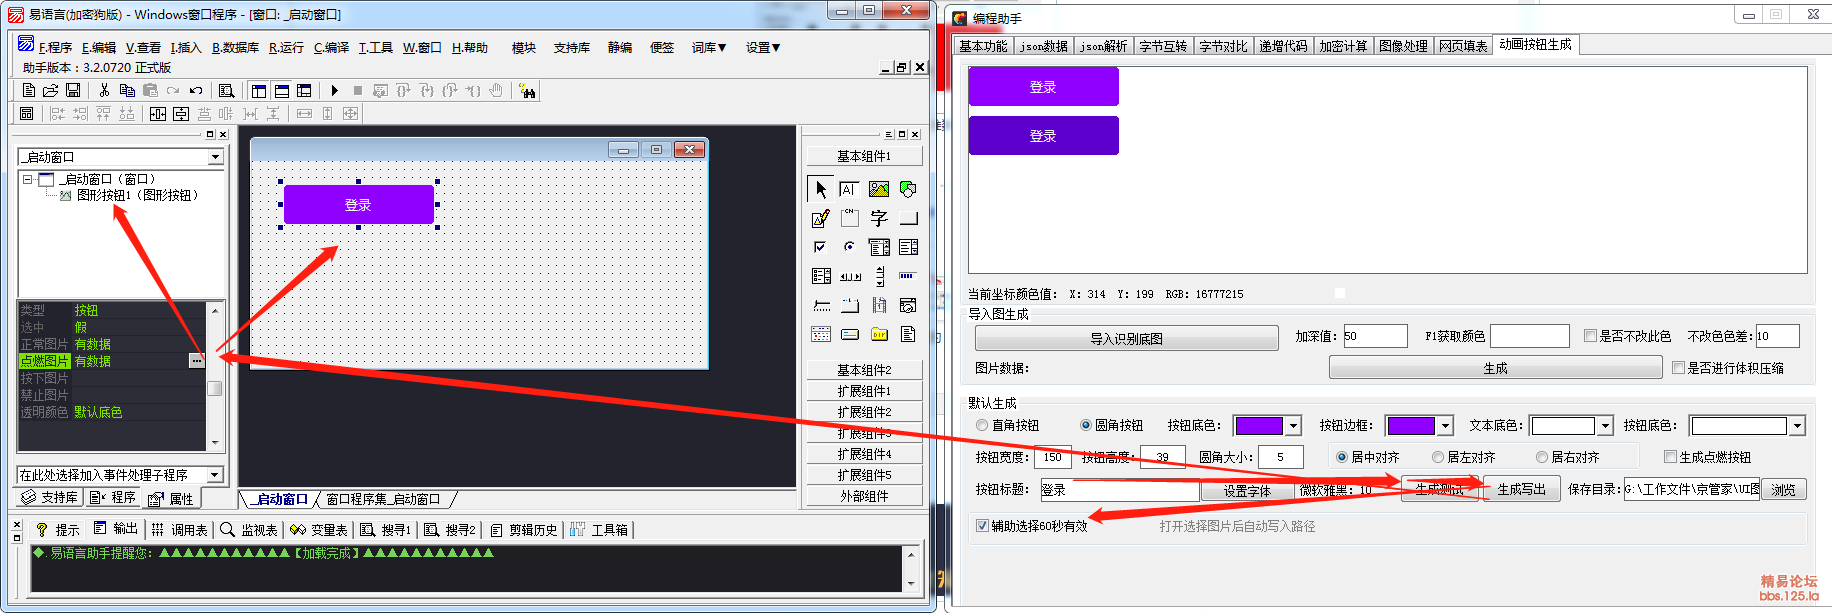Click the Cut scissors icon
Viewport: 1832px width, 613px height.
click(104, 91)
